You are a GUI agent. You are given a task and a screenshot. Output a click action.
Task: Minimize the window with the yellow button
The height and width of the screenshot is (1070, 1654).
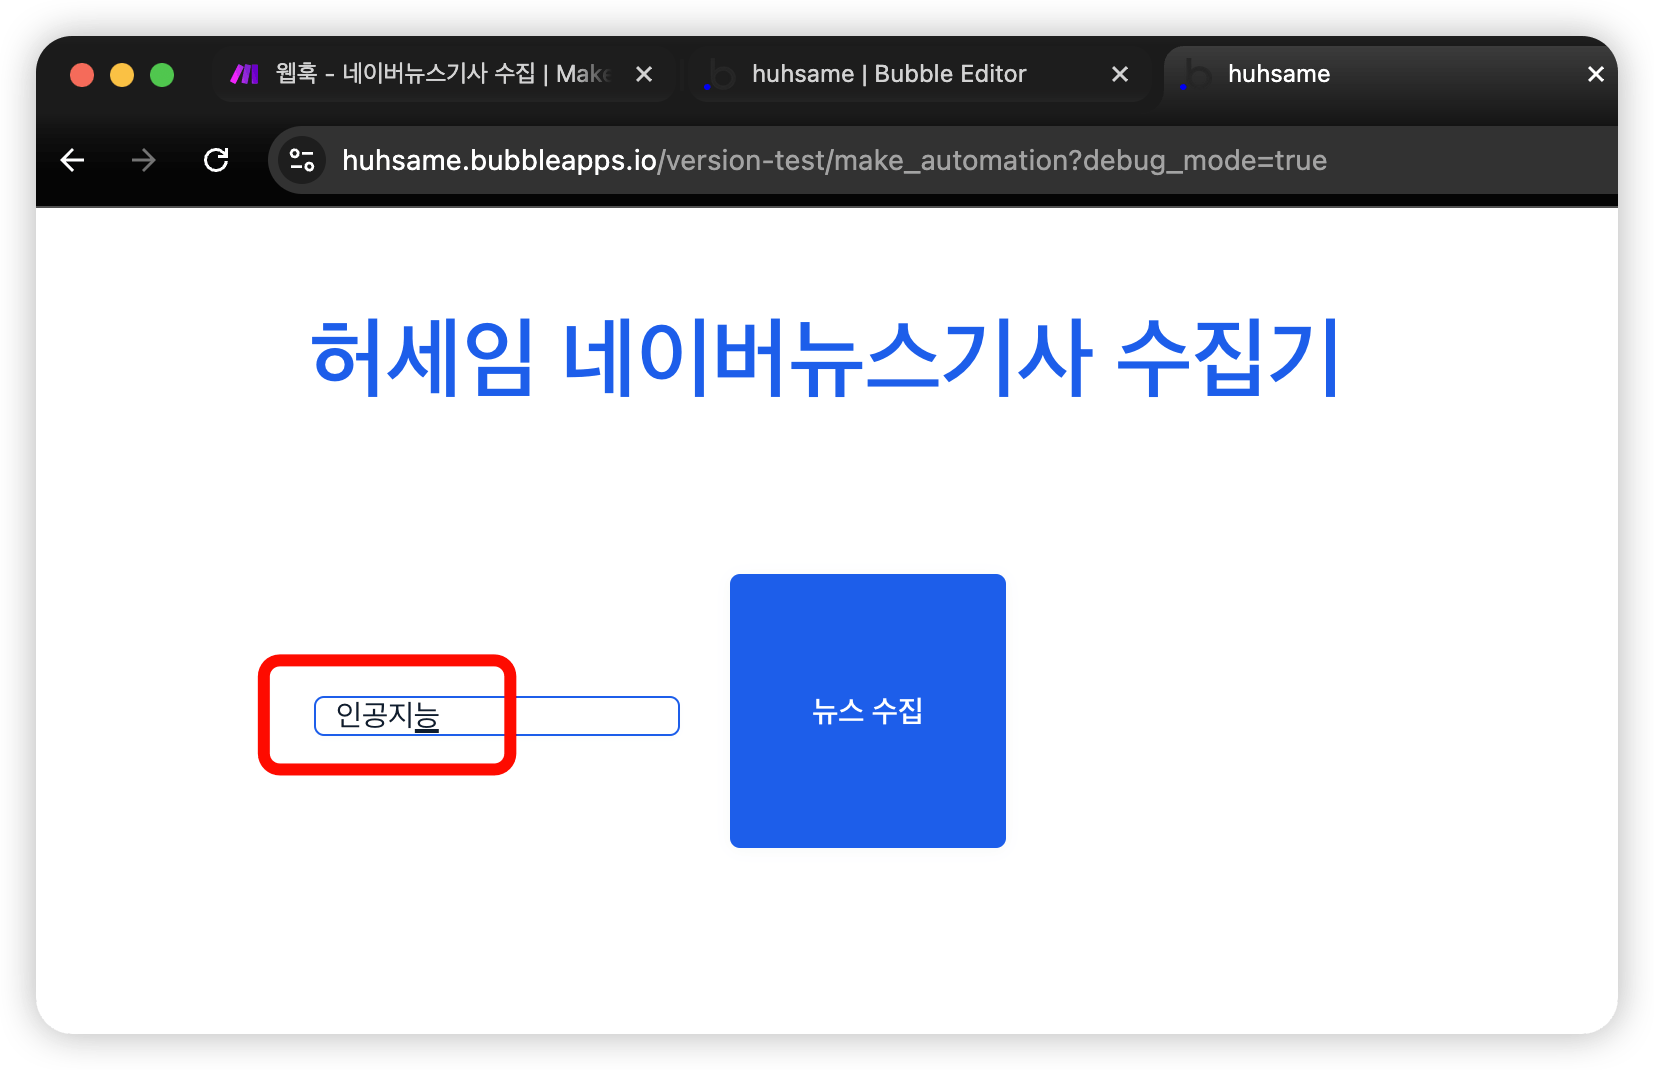[x=122, y=75]
